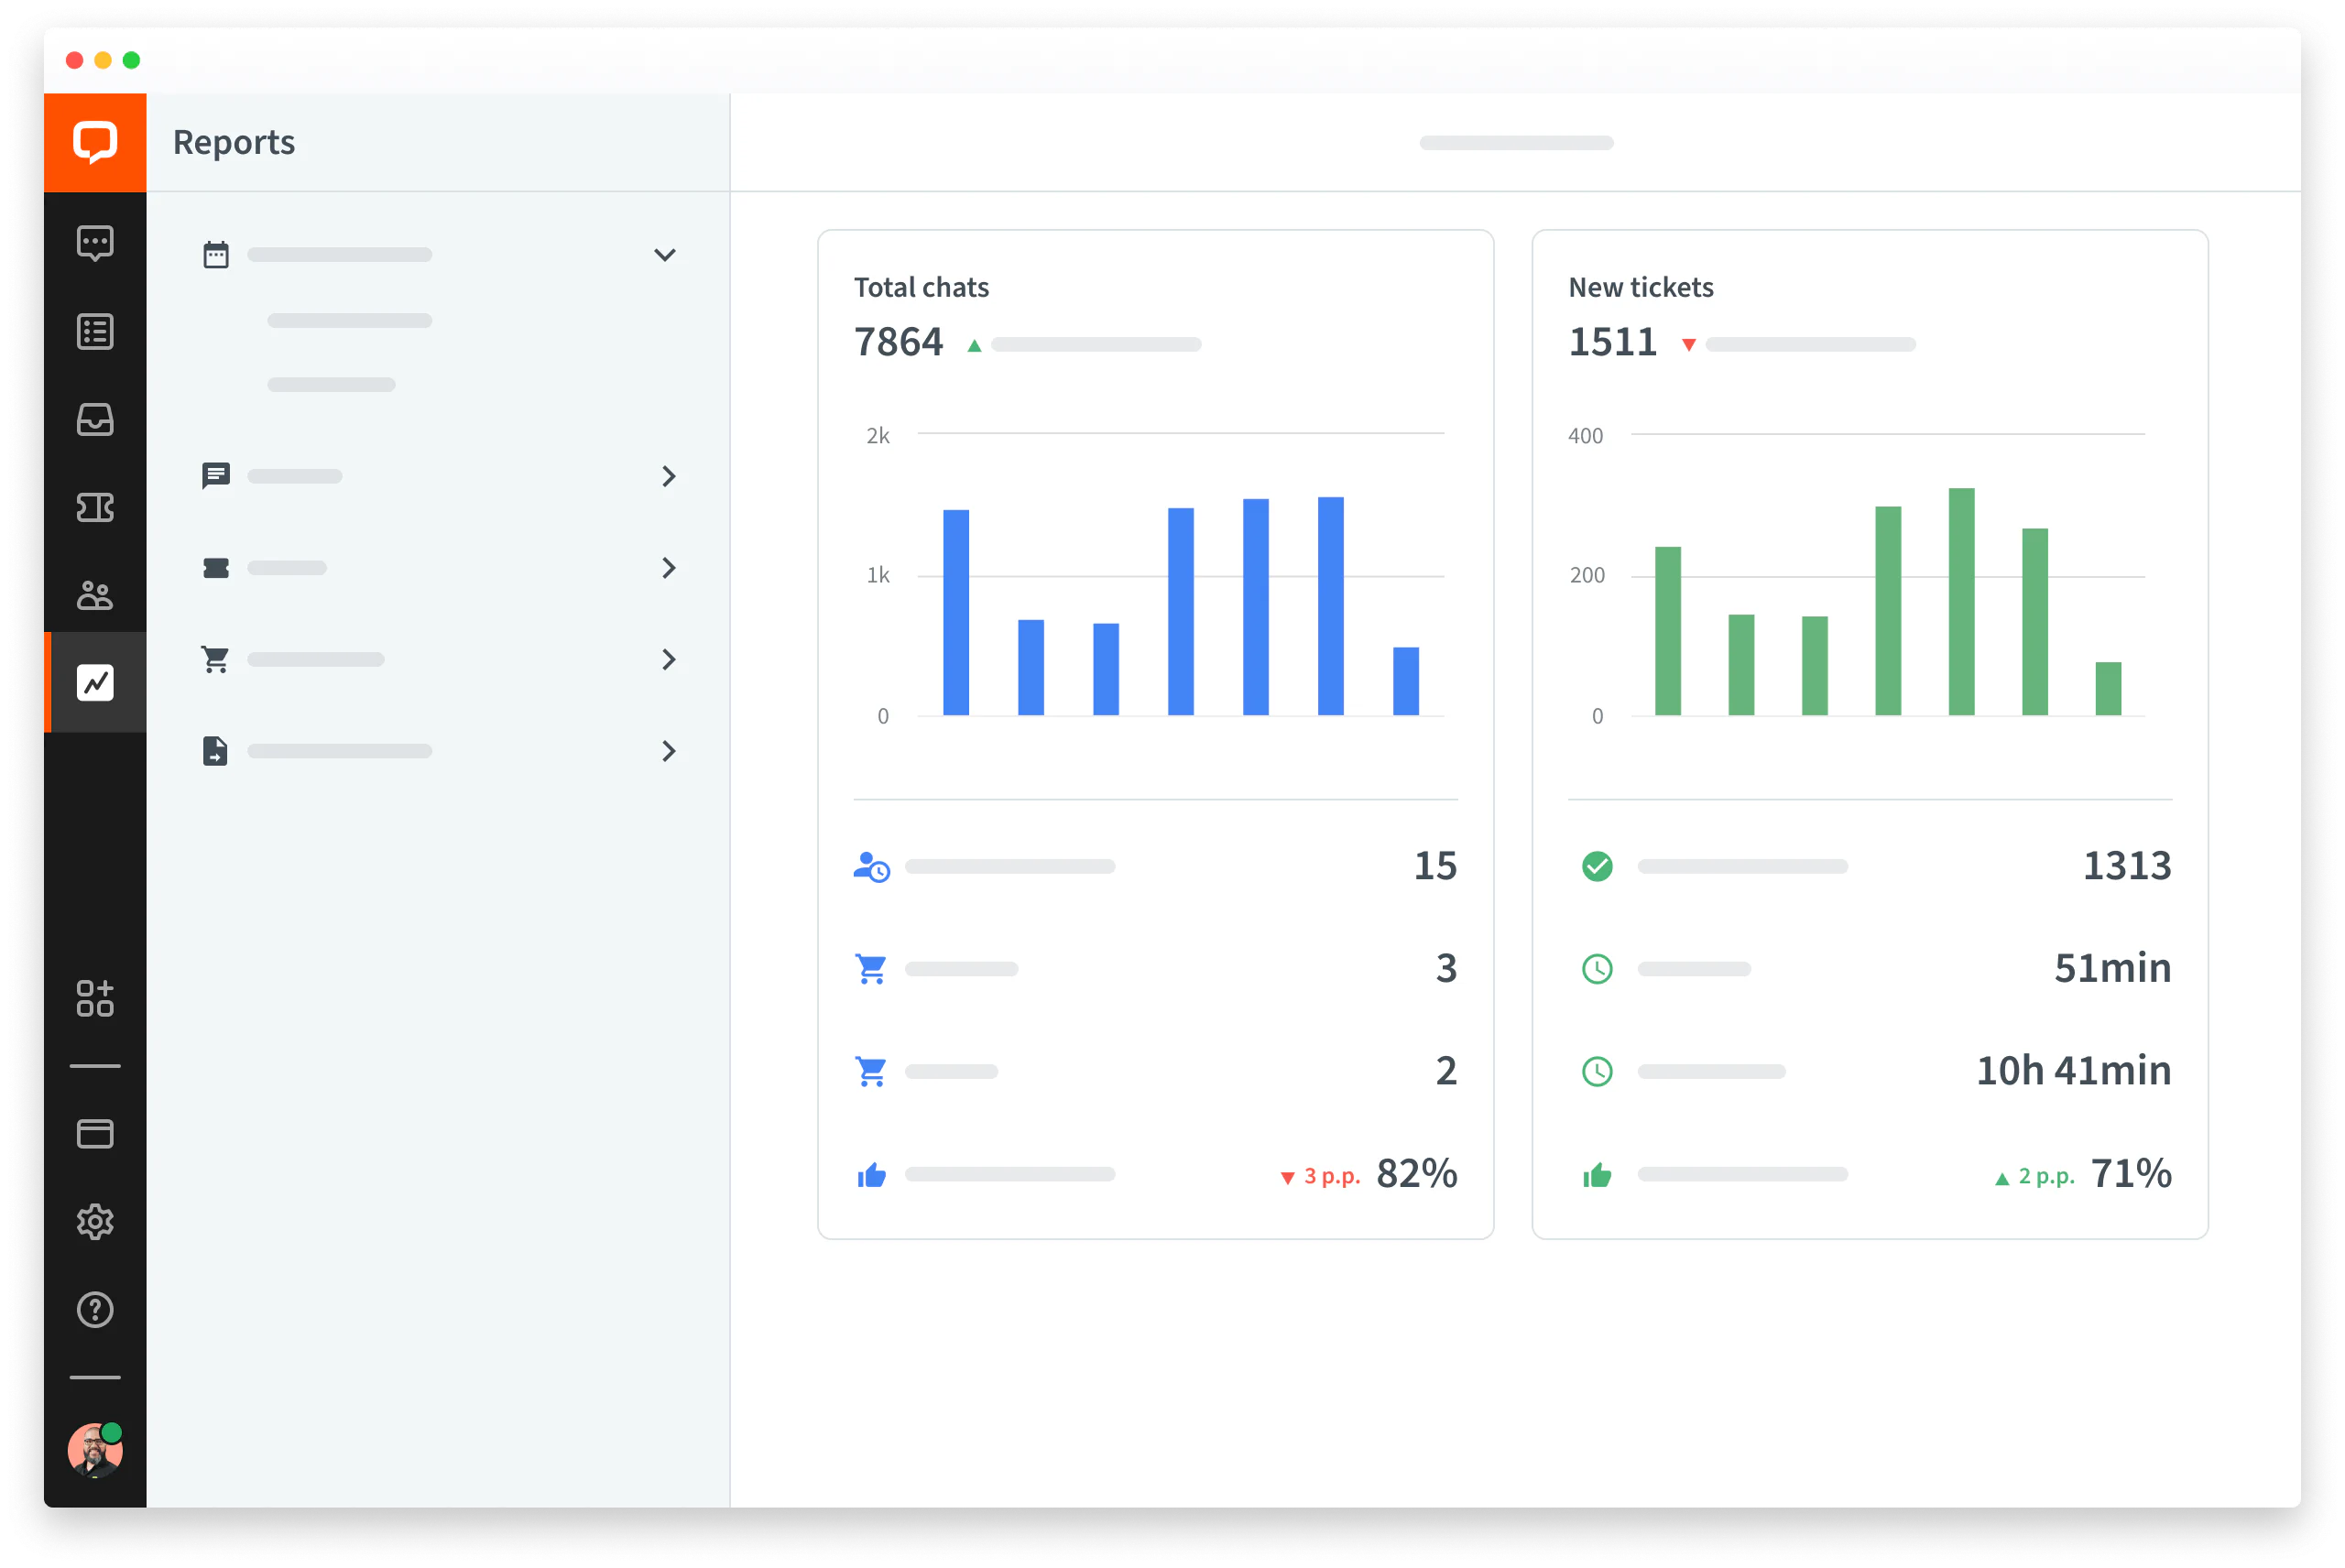The image size is (2345, 1568).
Task: Expand the chat reports submenu chevron
Action: click(669, 477)
